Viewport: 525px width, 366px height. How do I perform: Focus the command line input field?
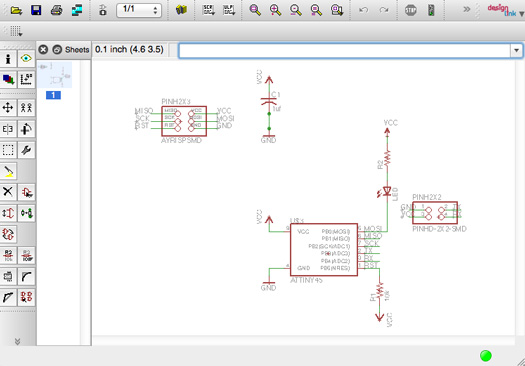tap(344, 51)
